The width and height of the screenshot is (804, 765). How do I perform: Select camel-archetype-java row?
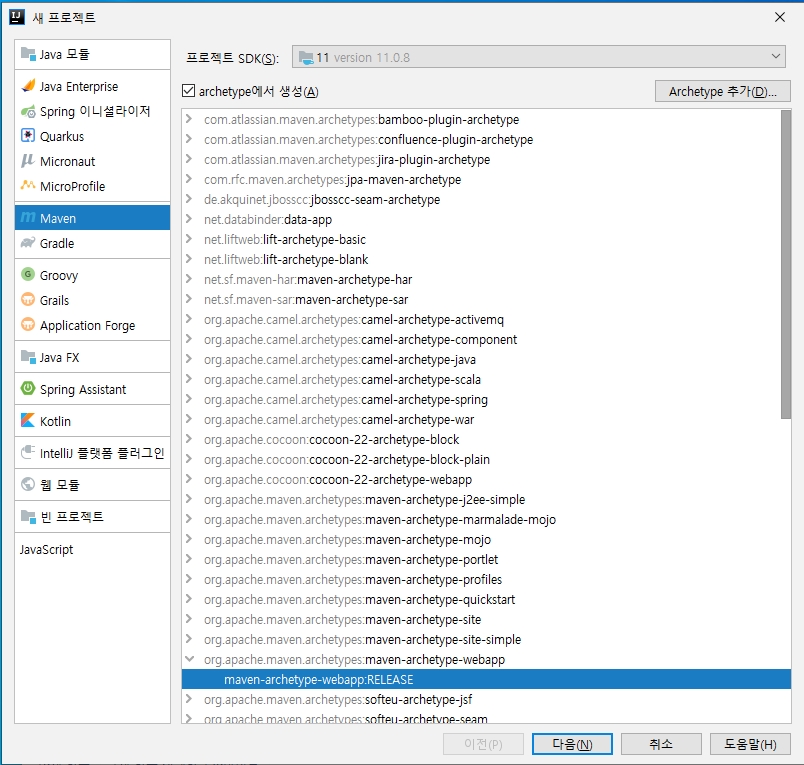[x=482, y=359]
